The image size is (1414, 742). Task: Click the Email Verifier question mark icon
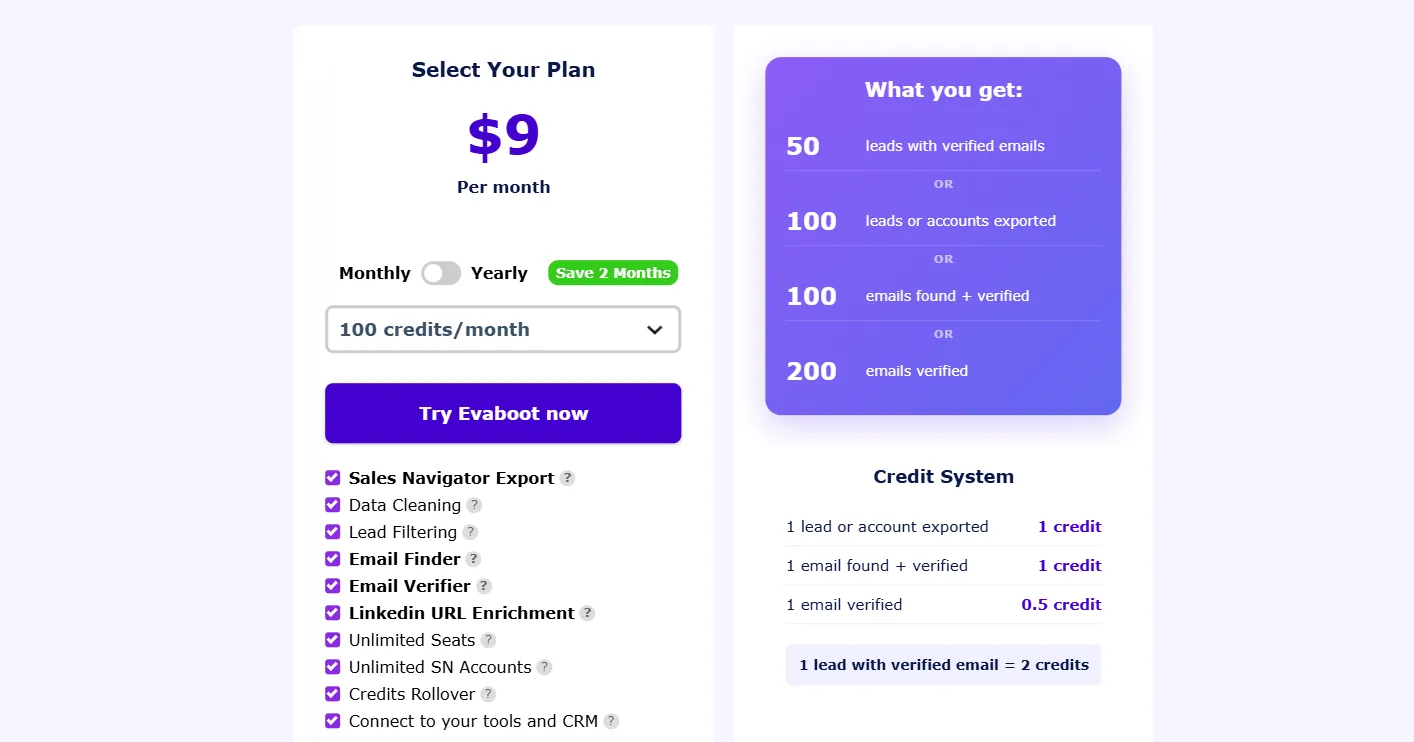[484, 586]
